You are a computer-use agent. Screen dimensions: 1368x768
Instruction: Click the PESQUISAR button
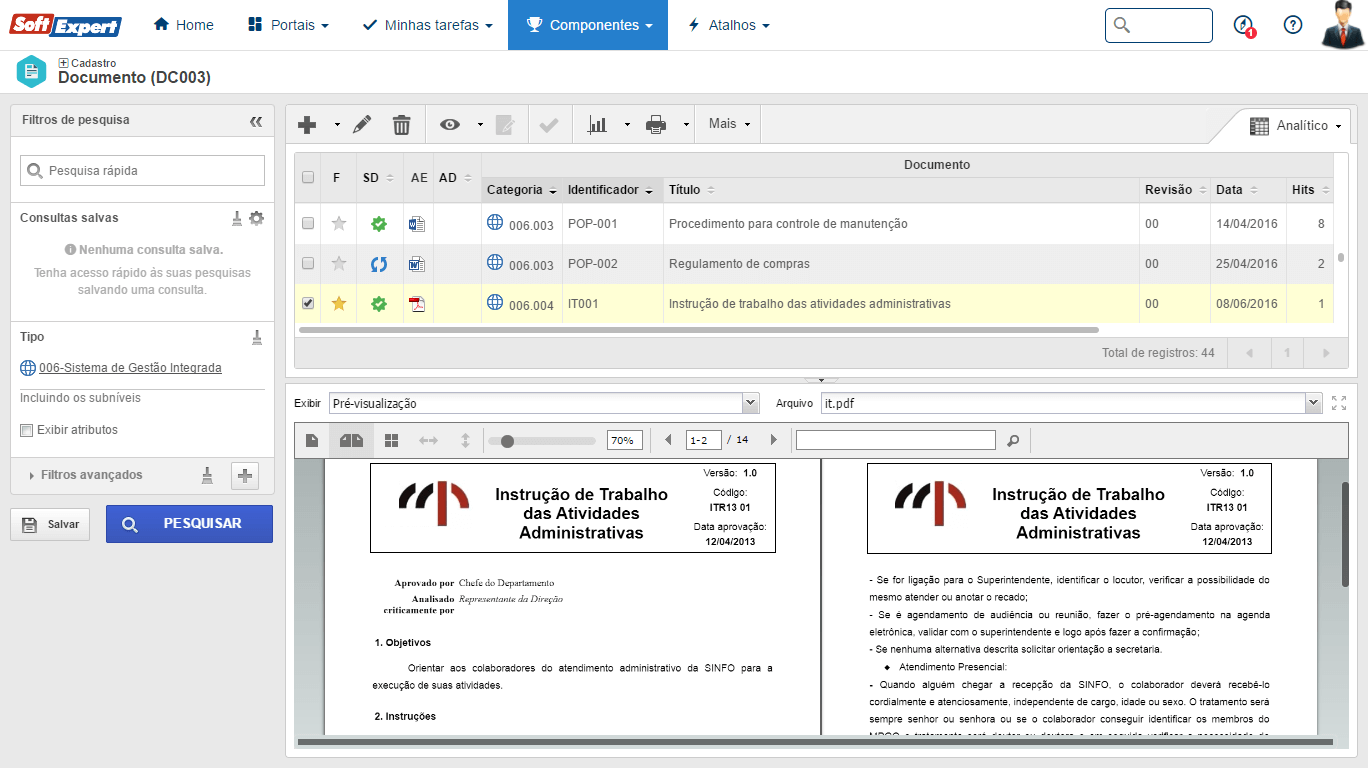[189, 524]
